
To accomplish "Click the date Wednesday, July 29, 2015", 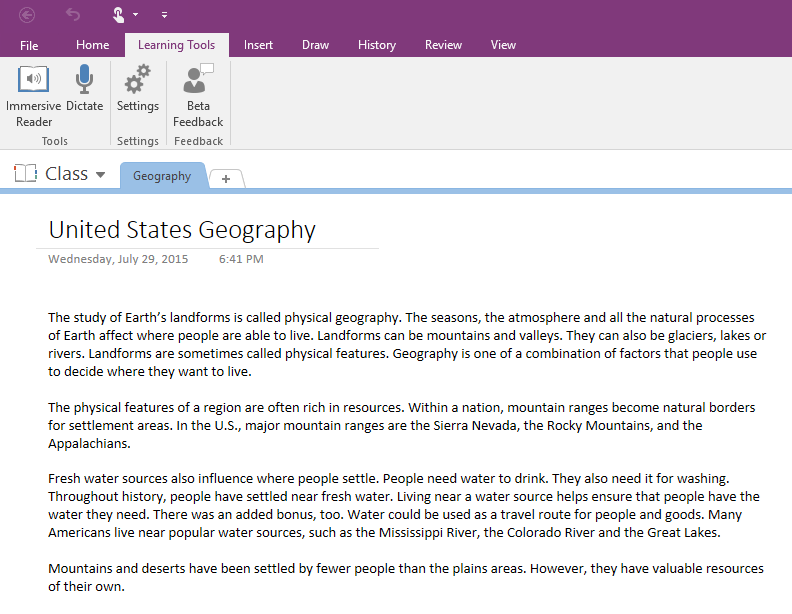I will point(118,259).
